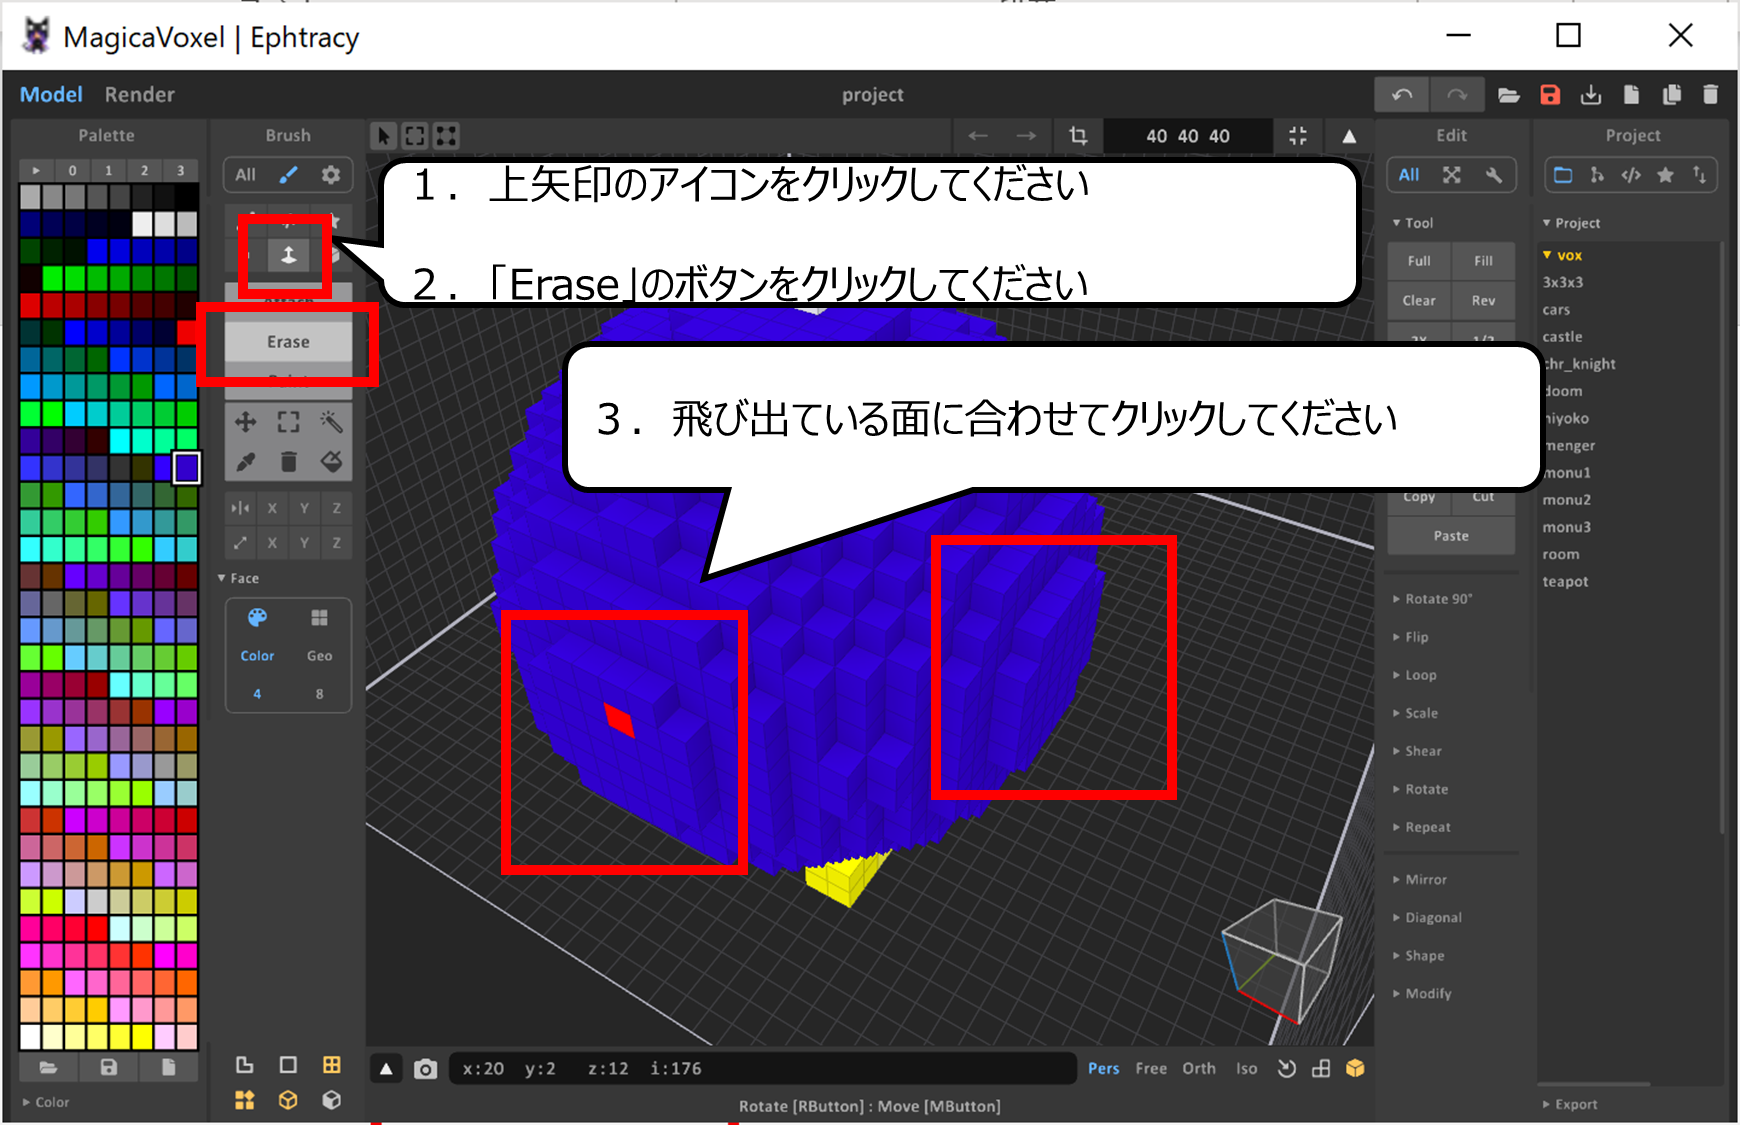Screen dimensions: 1740x1125
Task: Expand the Loop section
Action: (1415, 675)
